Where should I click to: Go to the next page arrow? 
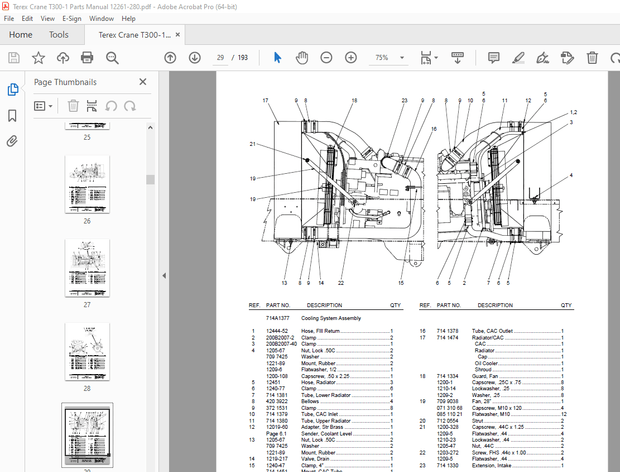point(194,58)
